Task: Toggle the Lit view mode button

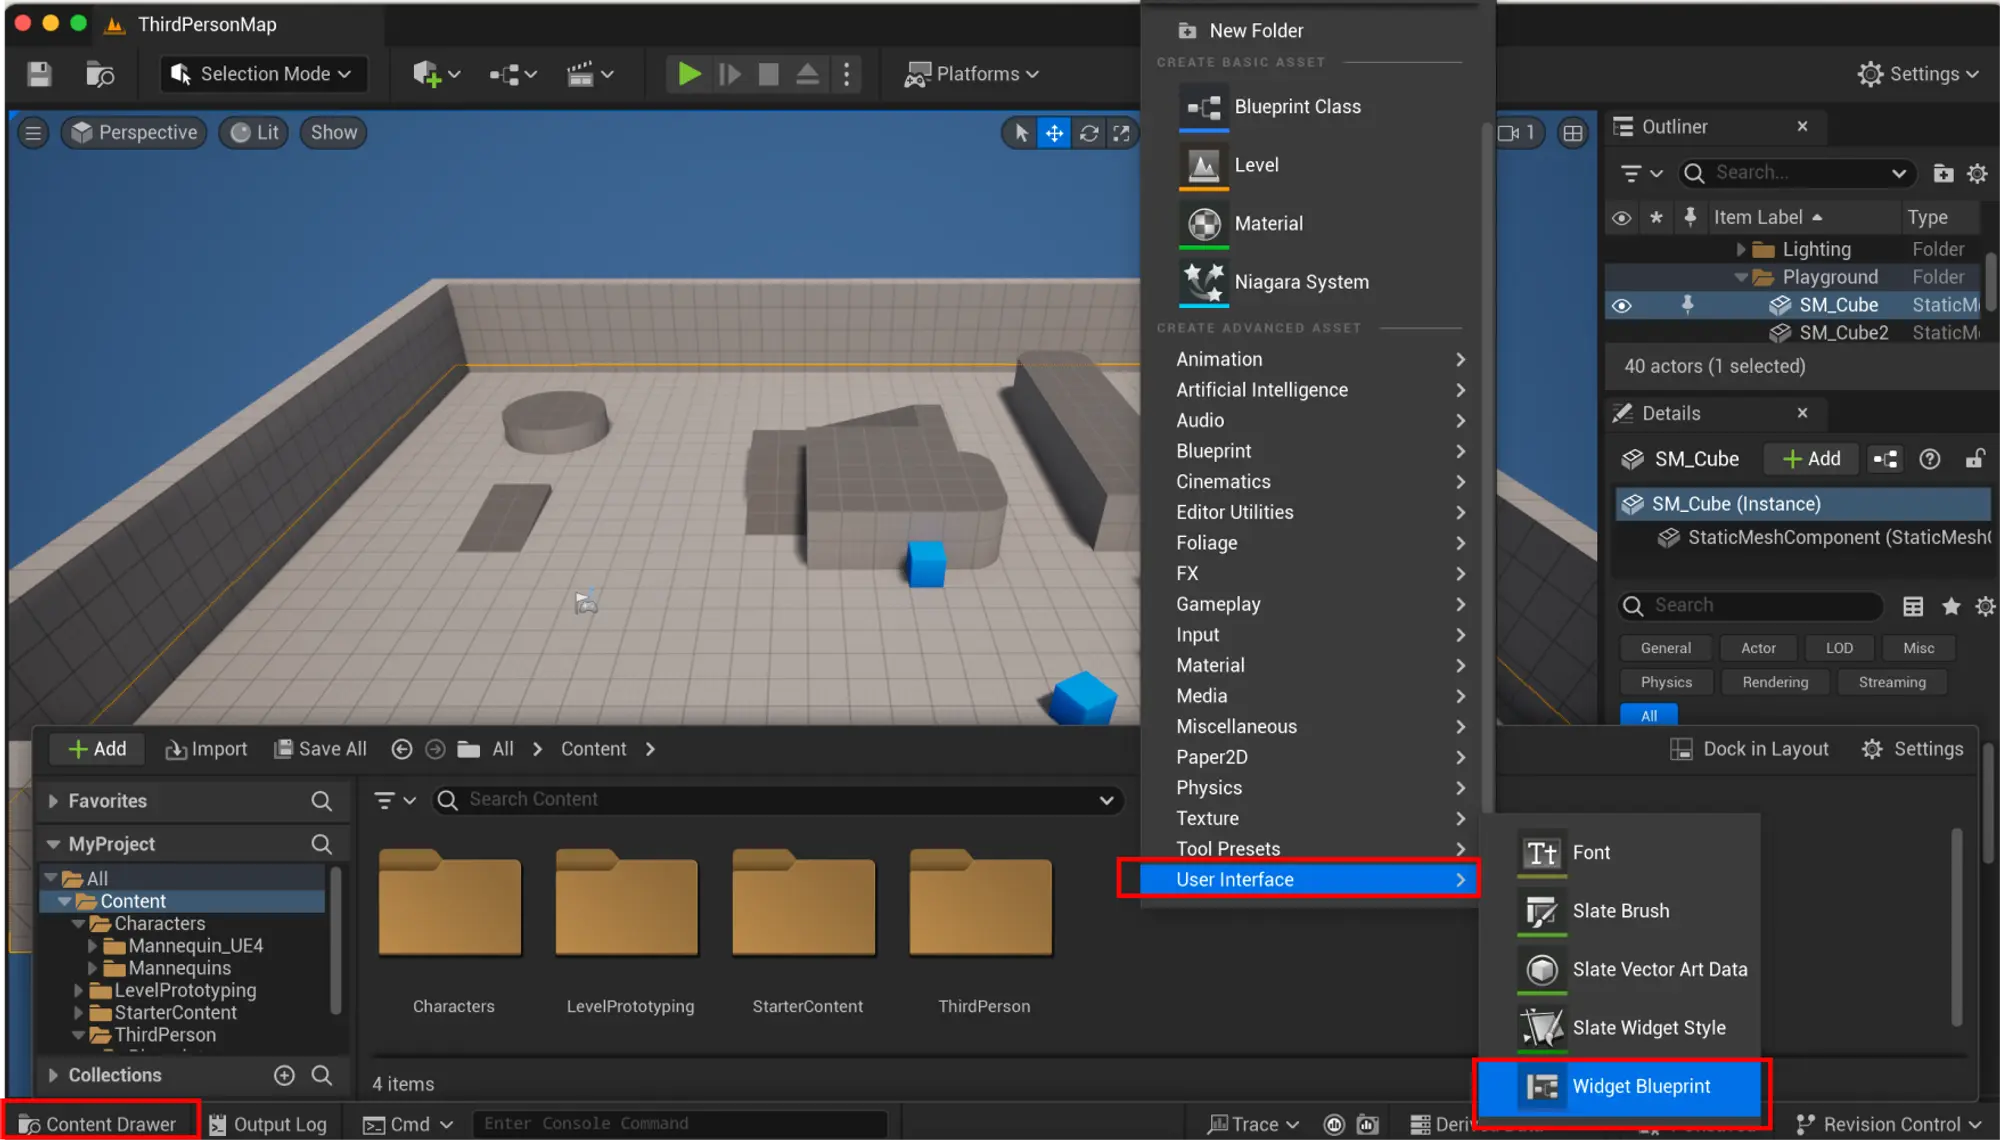Action: tap(254, 133)
